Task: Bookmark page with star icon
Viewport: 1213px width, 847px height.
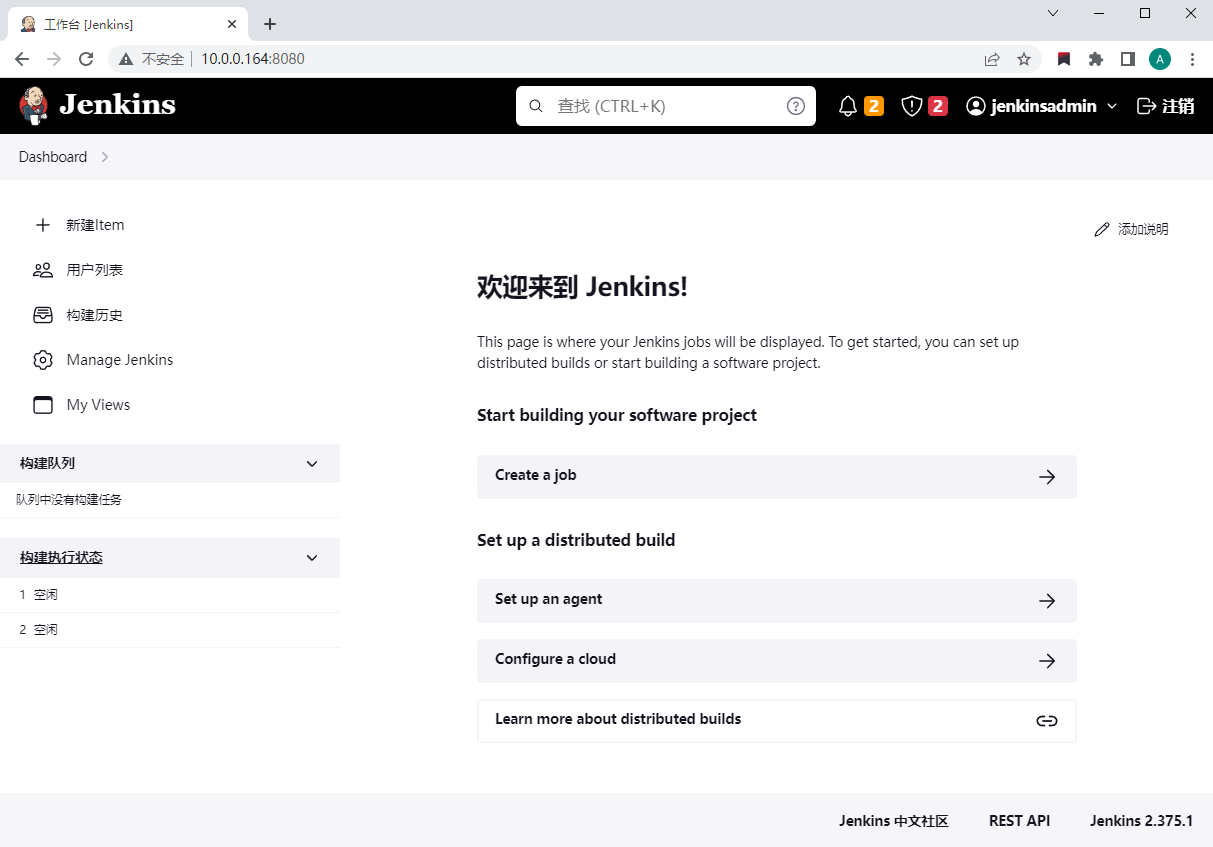Action: pos(1024,59)
